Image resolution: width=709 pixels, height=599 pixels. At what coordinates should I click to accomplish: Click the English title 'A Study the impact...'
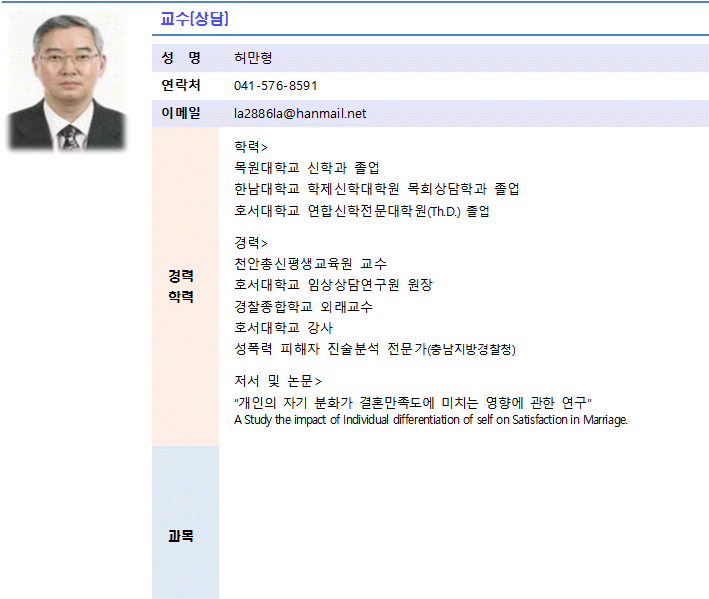(431, 420)
